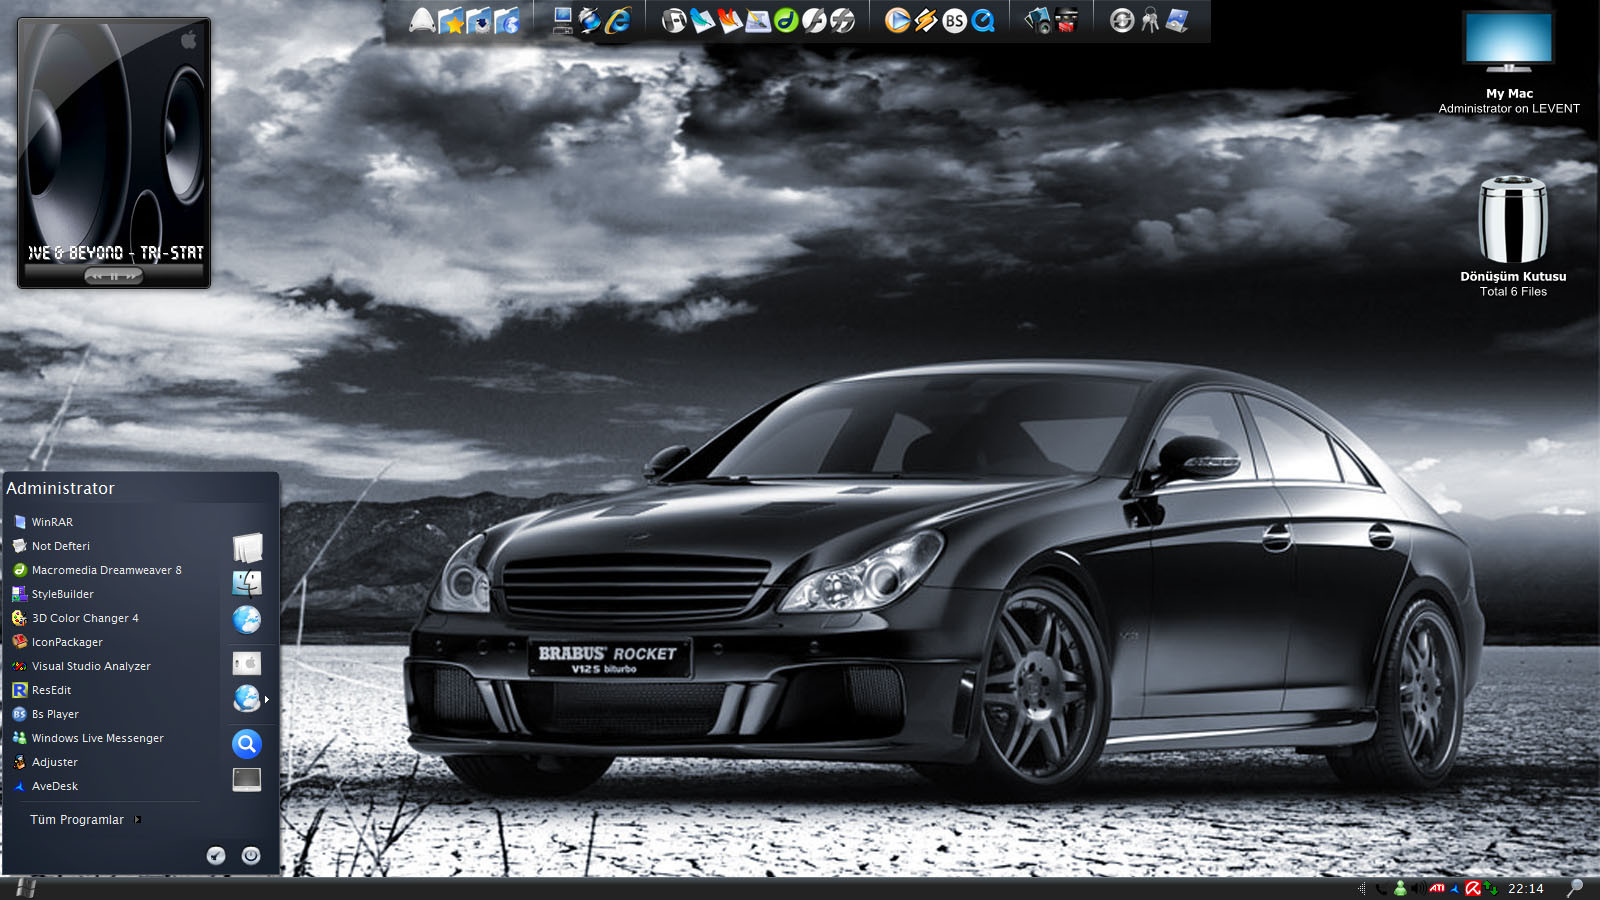Open the magnifier search icon on taskbar
Screen dimensions: 1600x900
1575,888
